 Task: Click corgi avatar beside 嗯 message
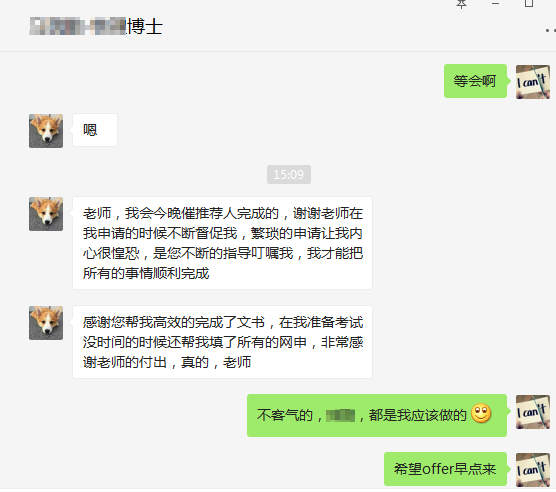coord(46,131)
